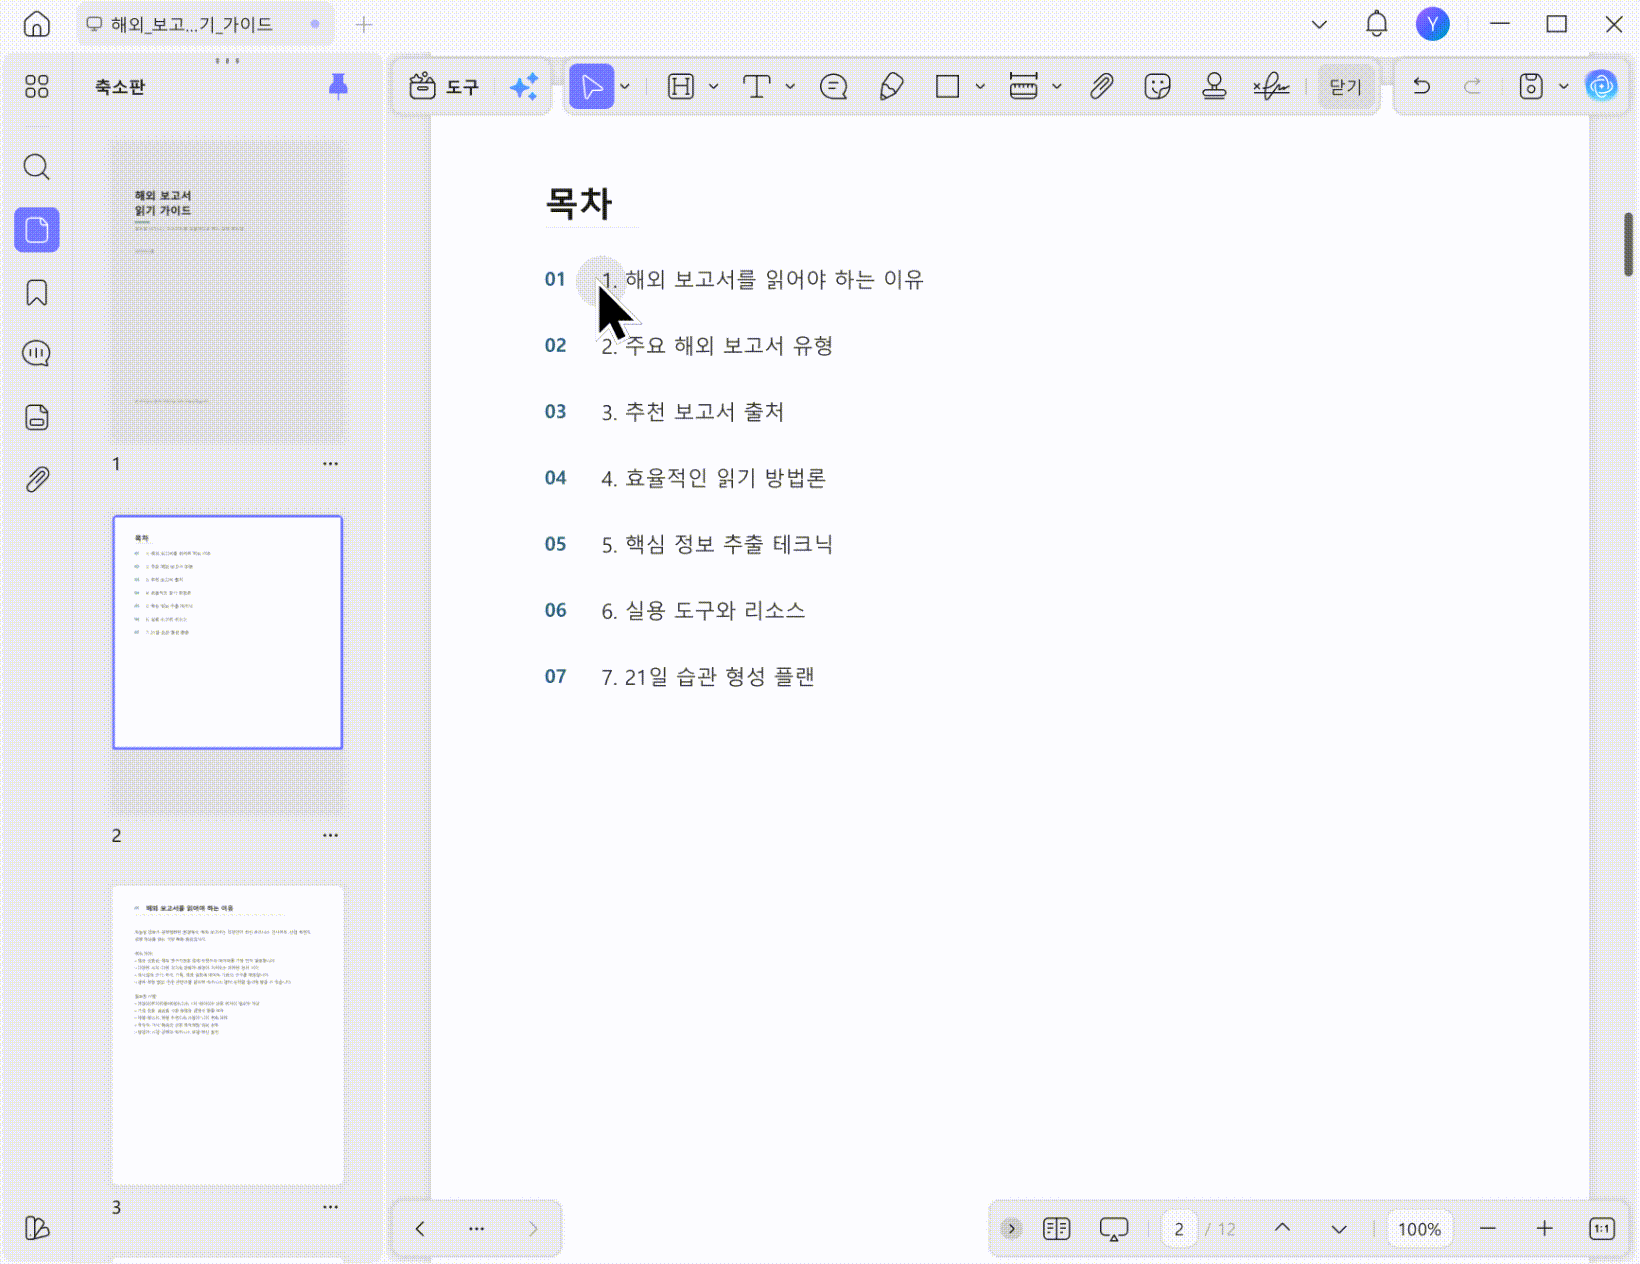Viewport: 1640px width, 1264px height.
Task: Open '3. 추천 보고서 출처' contents entry
Action: [x=693, y=412]
